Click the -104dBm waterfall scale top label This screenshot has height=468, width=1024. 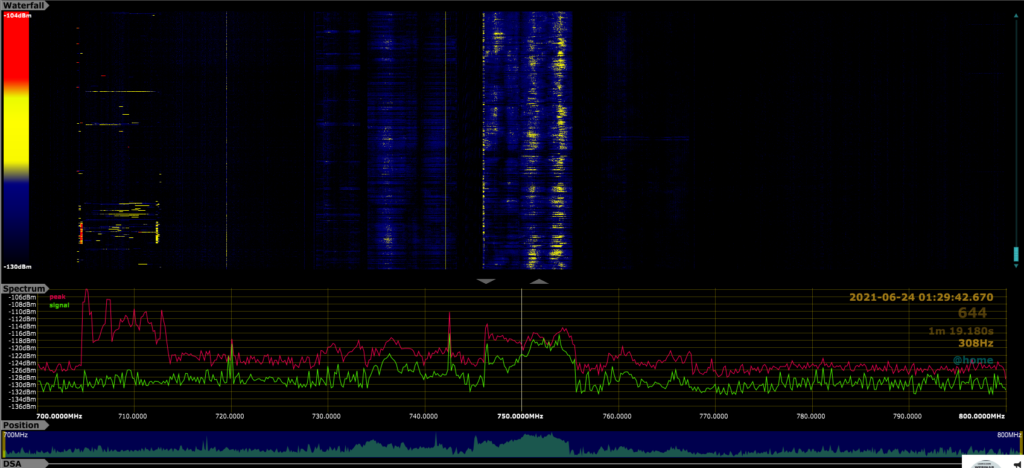pyautogui.click(x=17, y=16)
